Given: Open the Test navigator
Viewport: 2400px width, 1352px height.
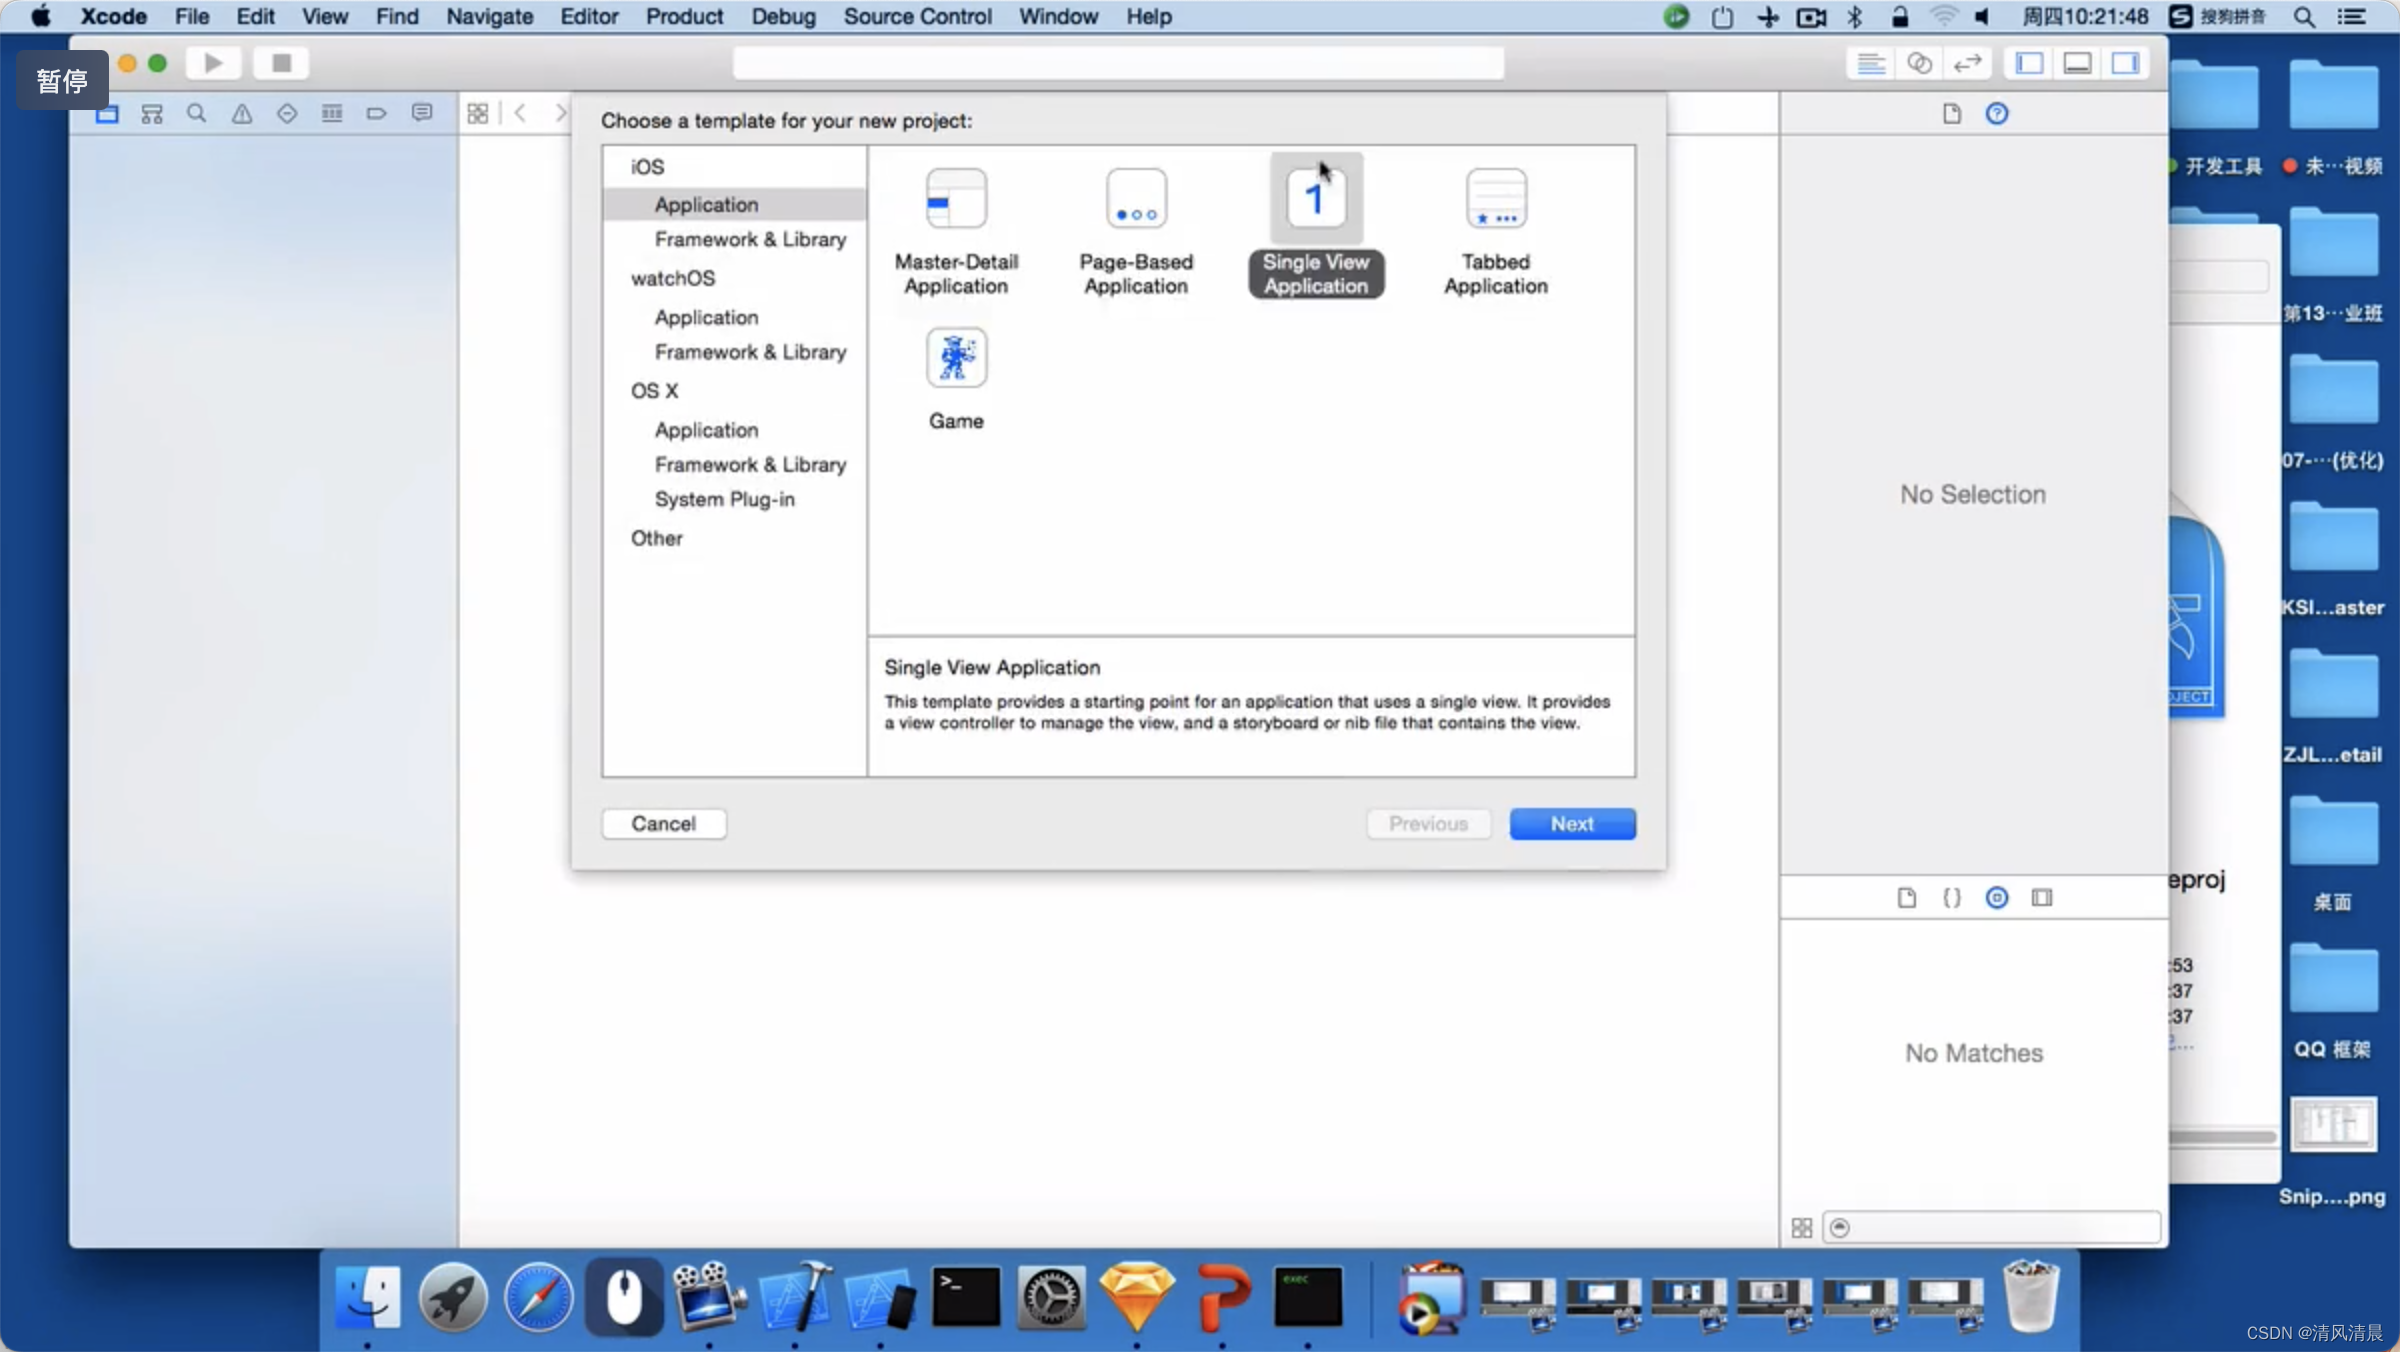Looking at the screenshot, I should click(x=287, y=114).
